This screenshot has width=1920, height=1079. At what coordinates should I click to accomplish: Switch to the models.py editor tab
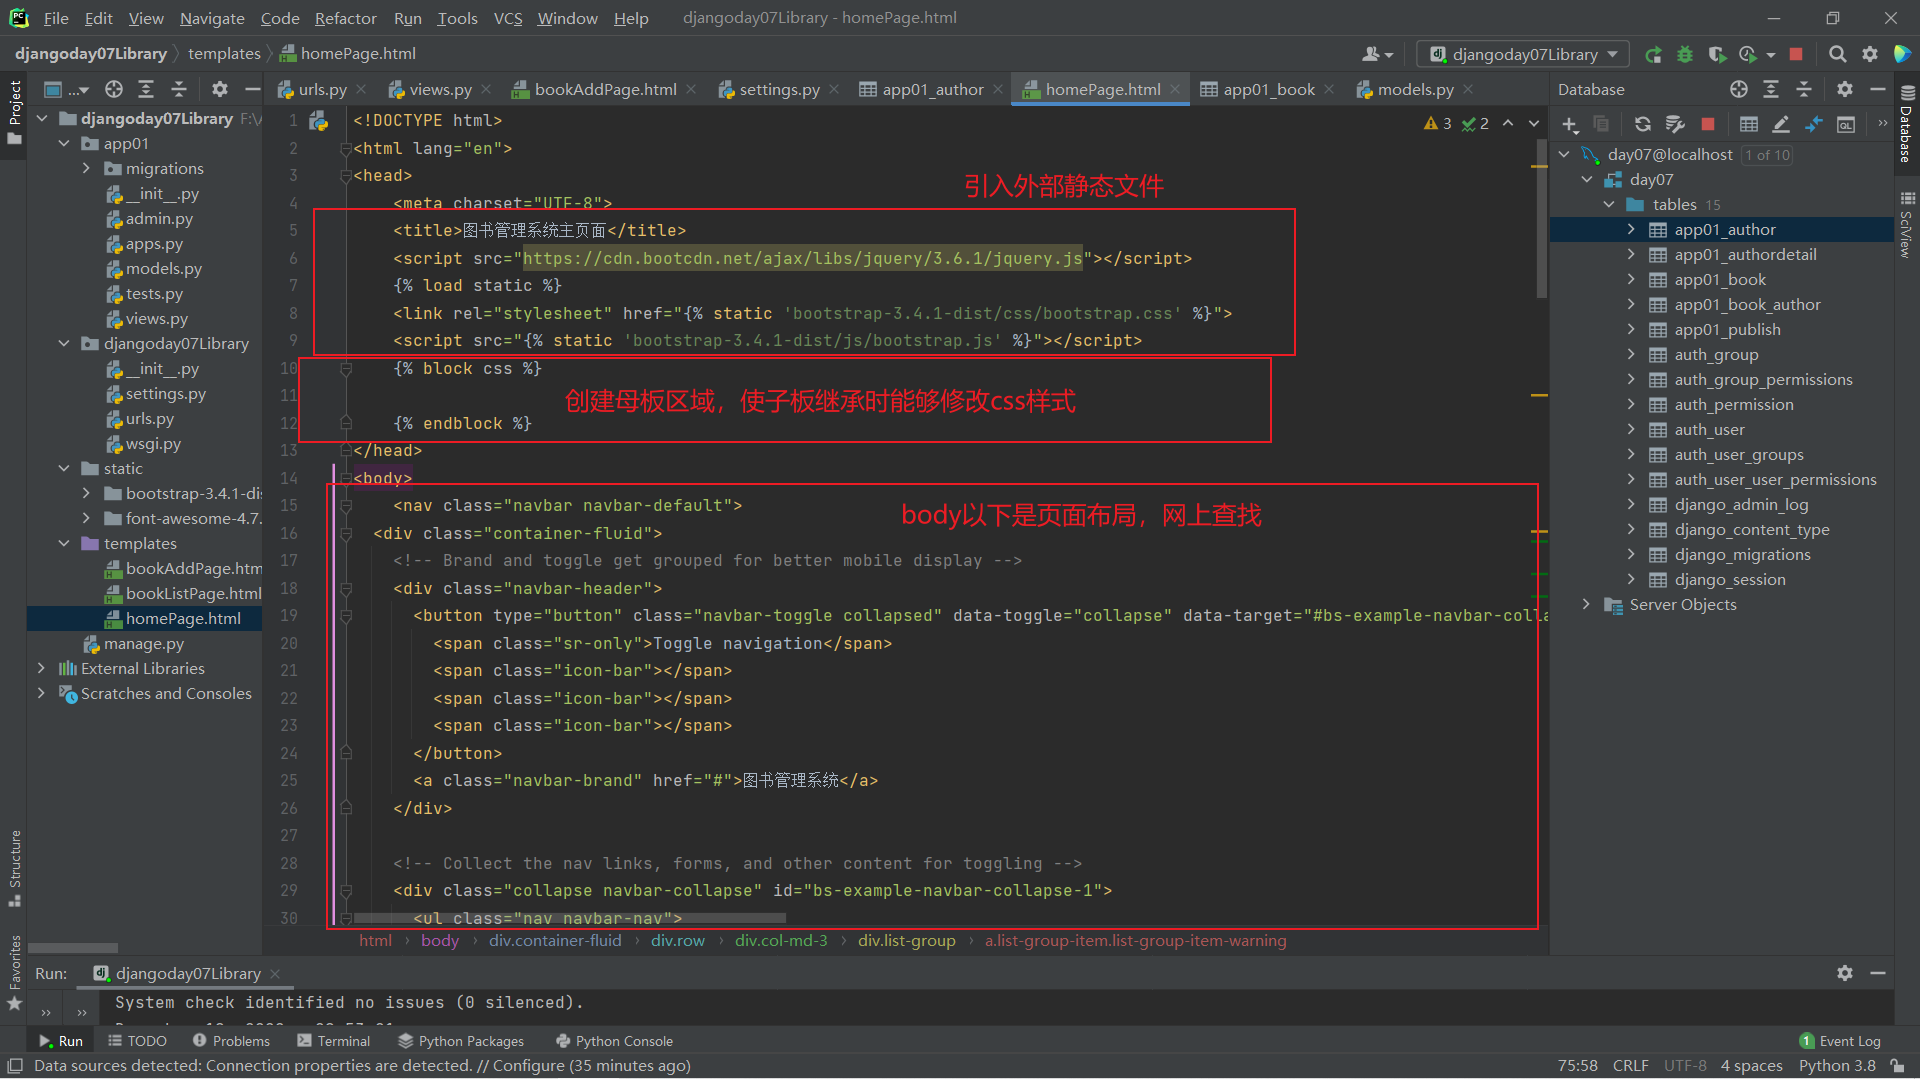point(1415,90)
